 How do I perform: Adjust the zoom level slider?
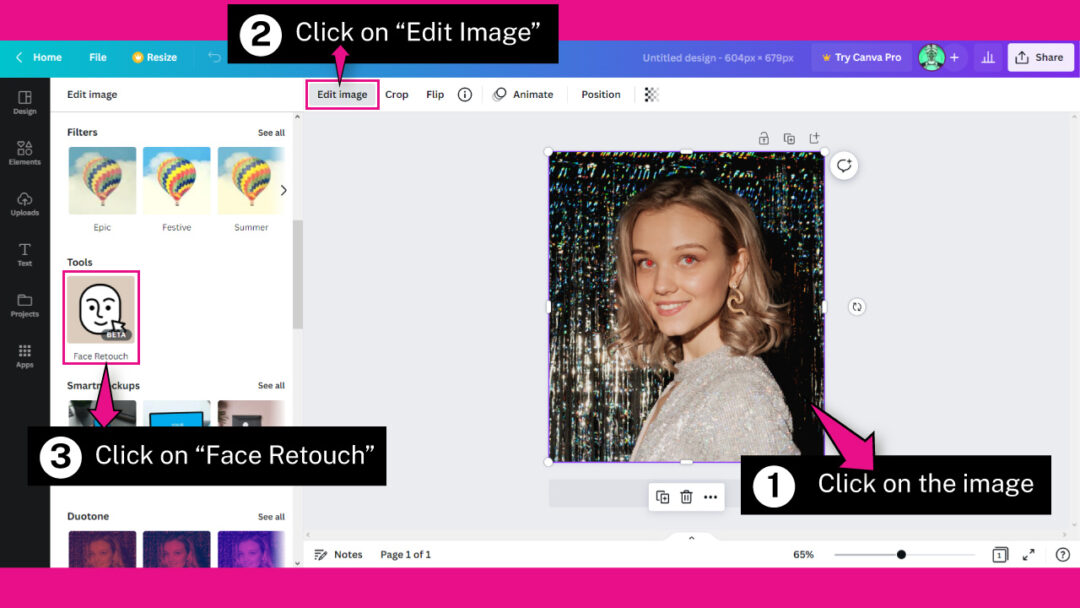pyautogui.click(x=903, y=553)
